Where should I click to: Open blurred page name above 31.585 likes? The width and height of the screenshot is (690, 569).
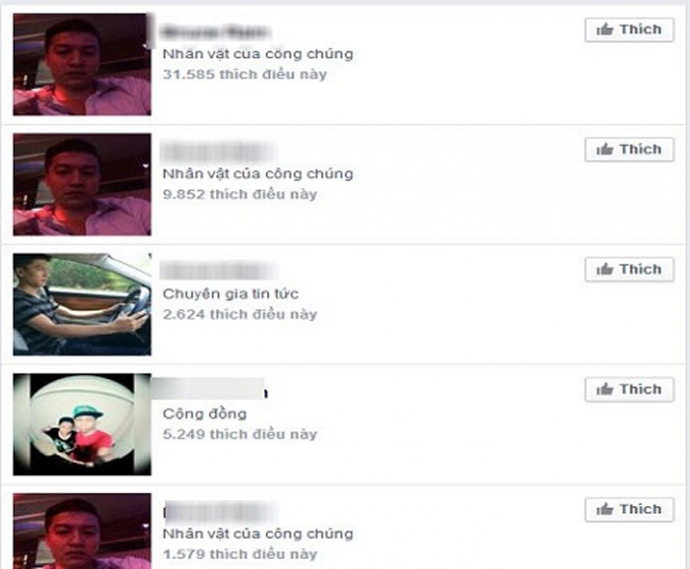[x=216, y=33]
